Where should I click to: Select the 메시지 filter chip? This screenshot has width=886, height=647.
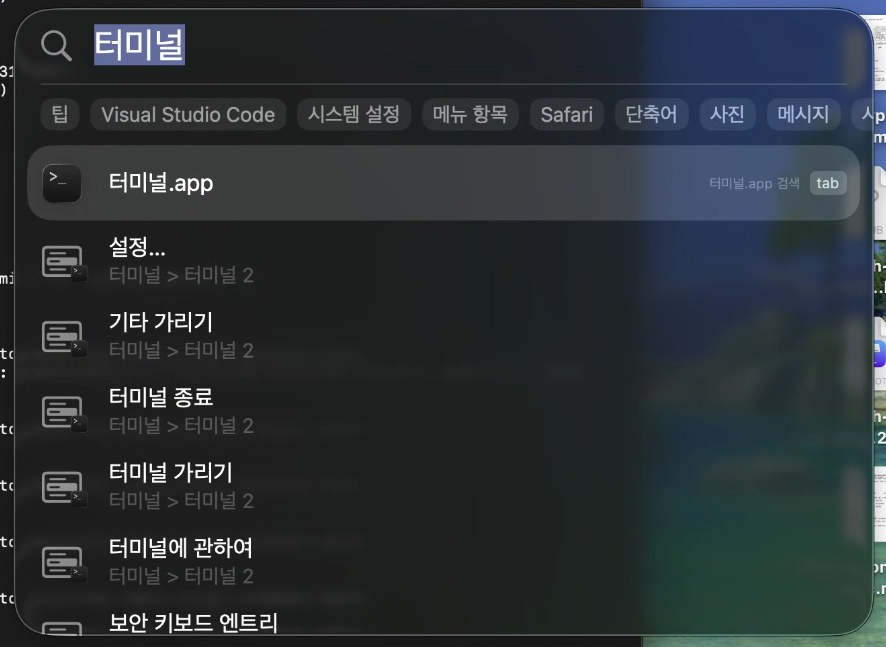[x=802, y=114]
